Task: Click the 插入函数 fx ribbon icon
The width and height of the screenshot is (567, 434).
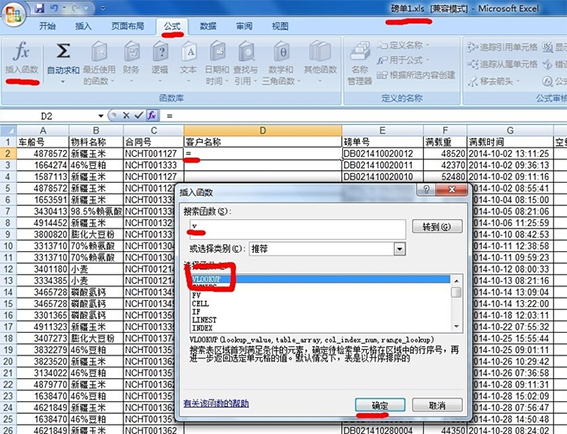Action: (22, 58)
